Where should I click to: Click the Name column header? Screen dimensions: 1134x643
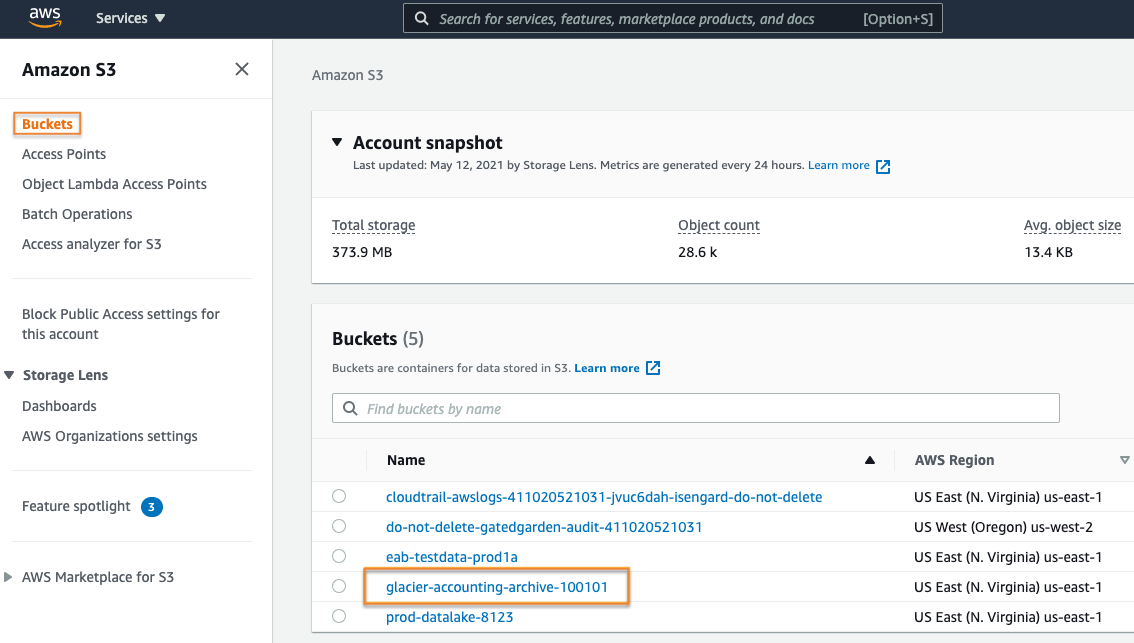pos(406,460)
